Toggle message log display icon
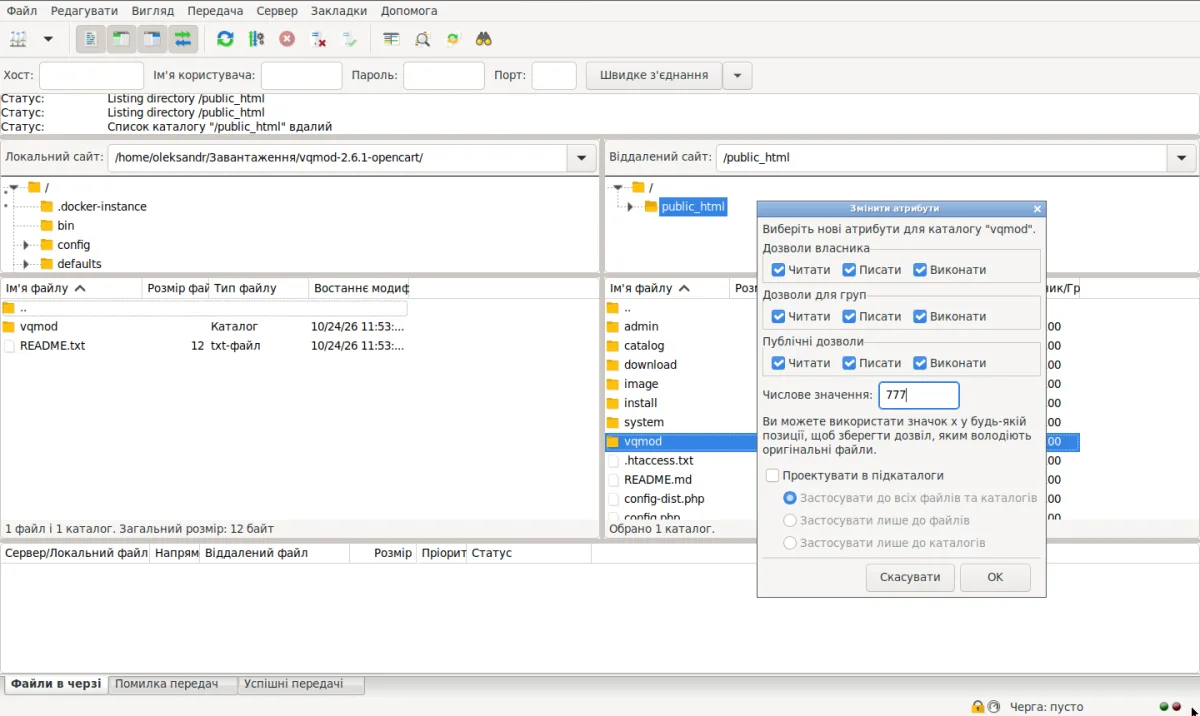Screen dimensions: 1200x716 pyautogui.click(x=90, y=39)
